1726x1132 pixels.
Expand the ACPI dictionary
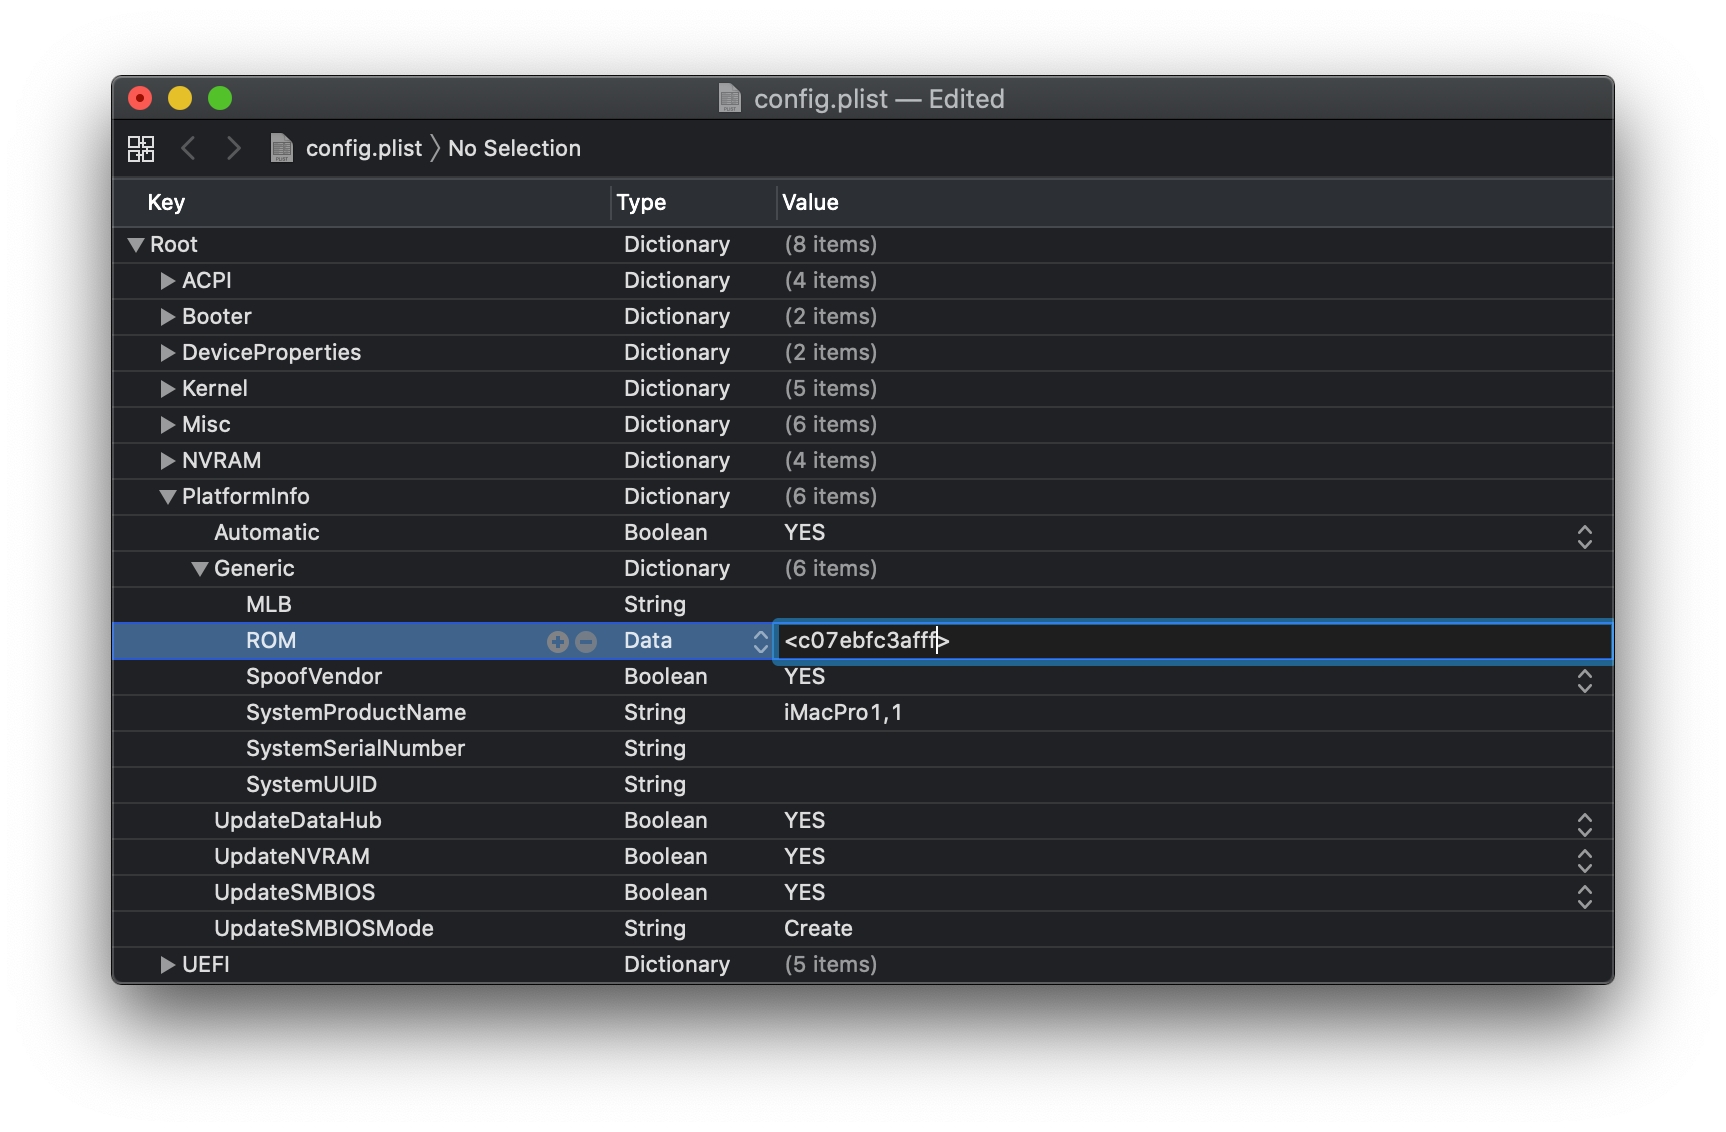coord(168,281)
